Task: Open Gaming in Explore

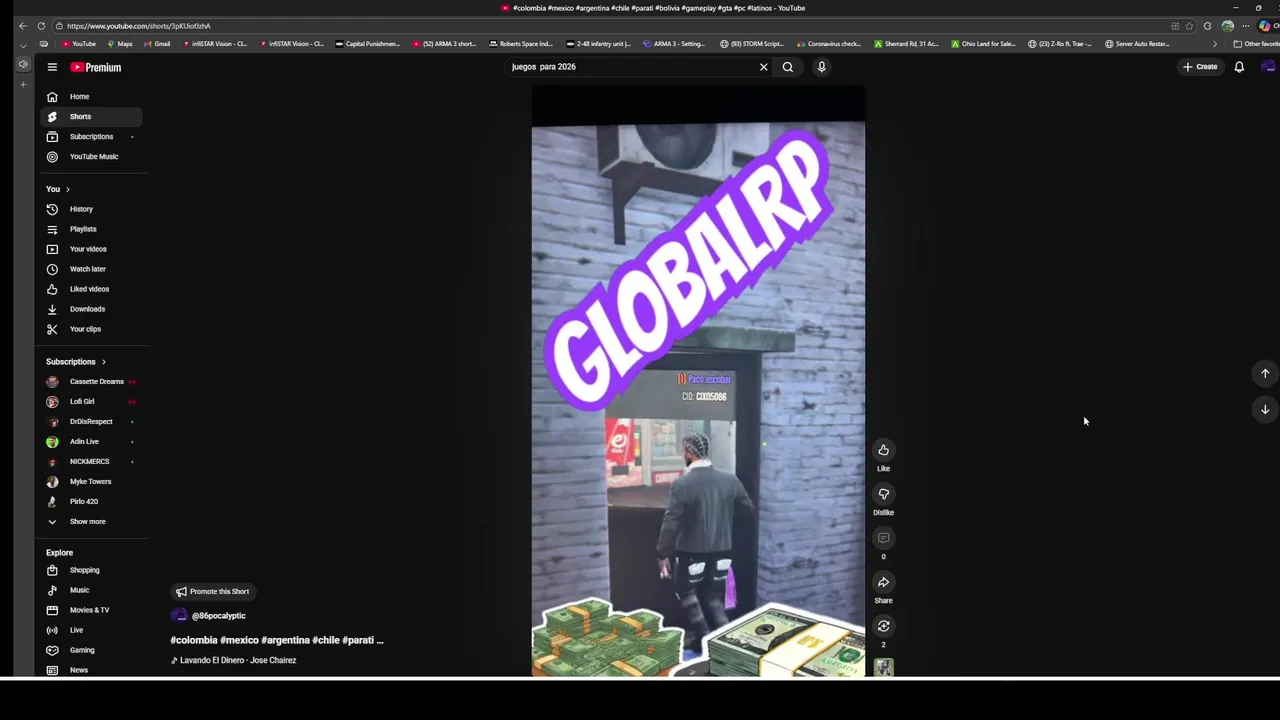Action: (91, 650)
